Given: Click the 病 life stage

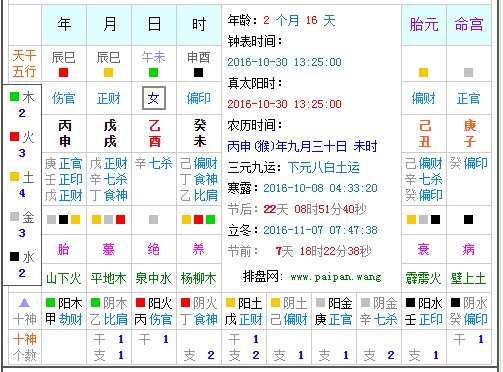Looking at the screenshot, I should (468, 249).
